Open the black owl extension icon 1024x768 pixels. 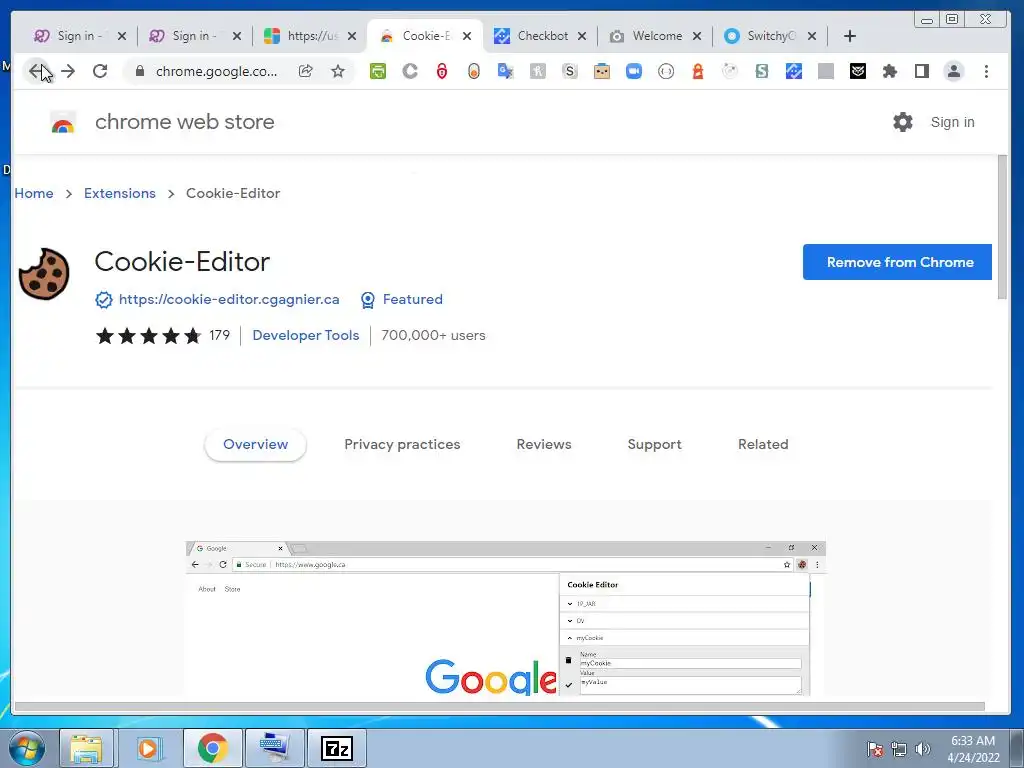point(857,71)
